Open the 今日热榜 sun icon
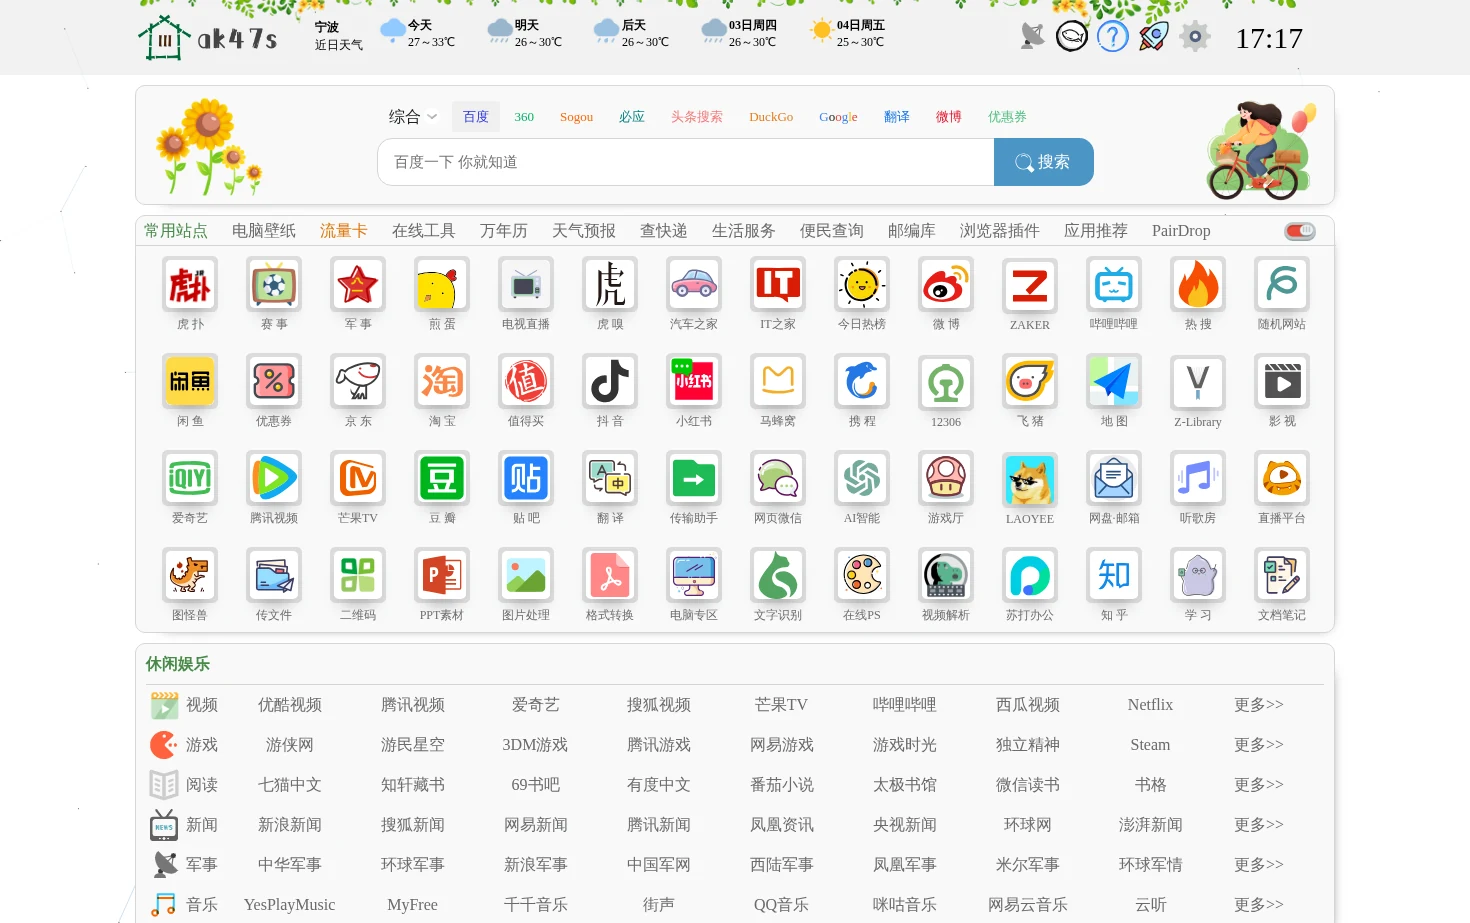Viewport: 1470px width, 923px height. pos(862,285)
